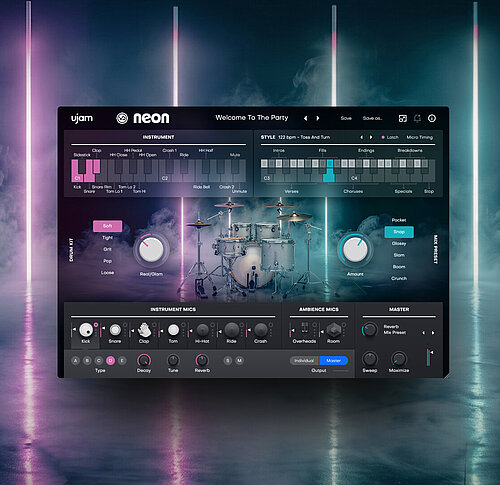Viewport: 500px width, 485px height.
Task: Choose the Glossy mix preset
Action: pyautogui.click(x=399, y=244)
